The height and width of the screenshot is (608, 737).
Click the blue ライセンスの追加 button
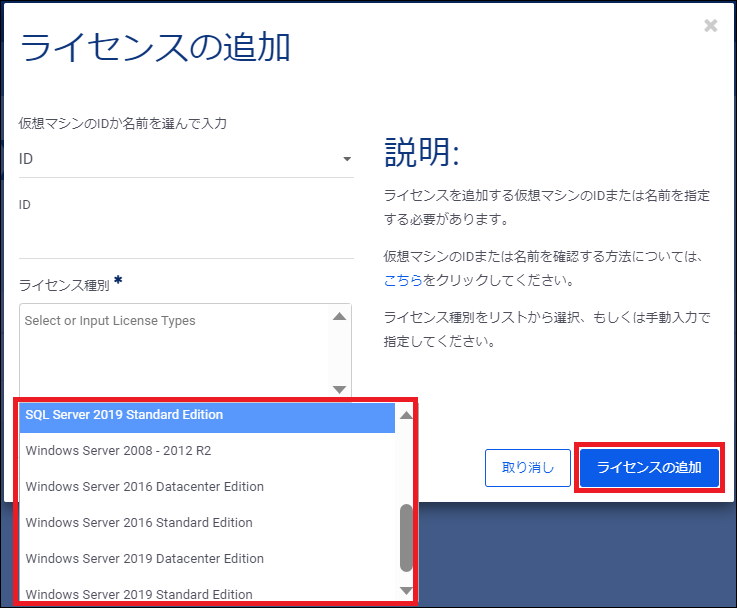pyautogui.click(x=649, y=468)
